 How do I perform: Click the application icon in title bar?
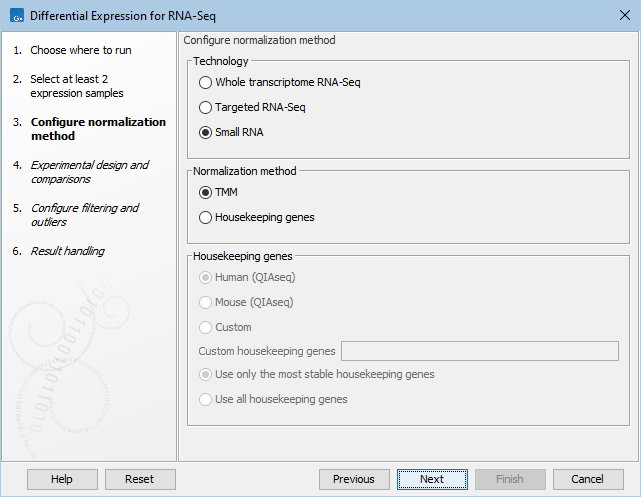pos(14,15)
